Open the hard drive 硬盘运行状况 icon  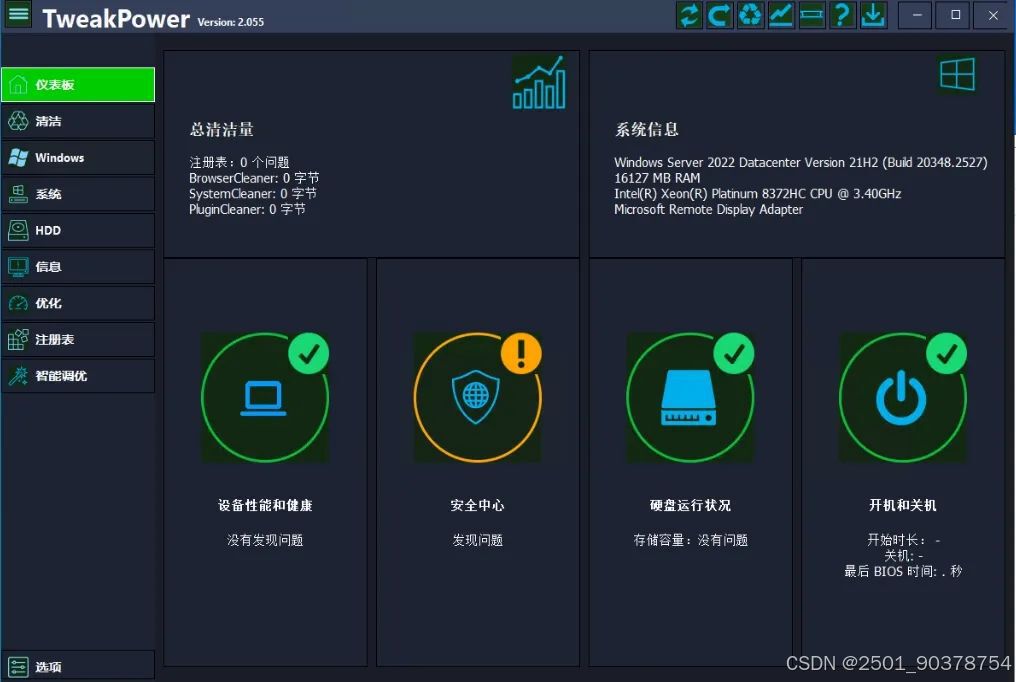pos(688,398)
